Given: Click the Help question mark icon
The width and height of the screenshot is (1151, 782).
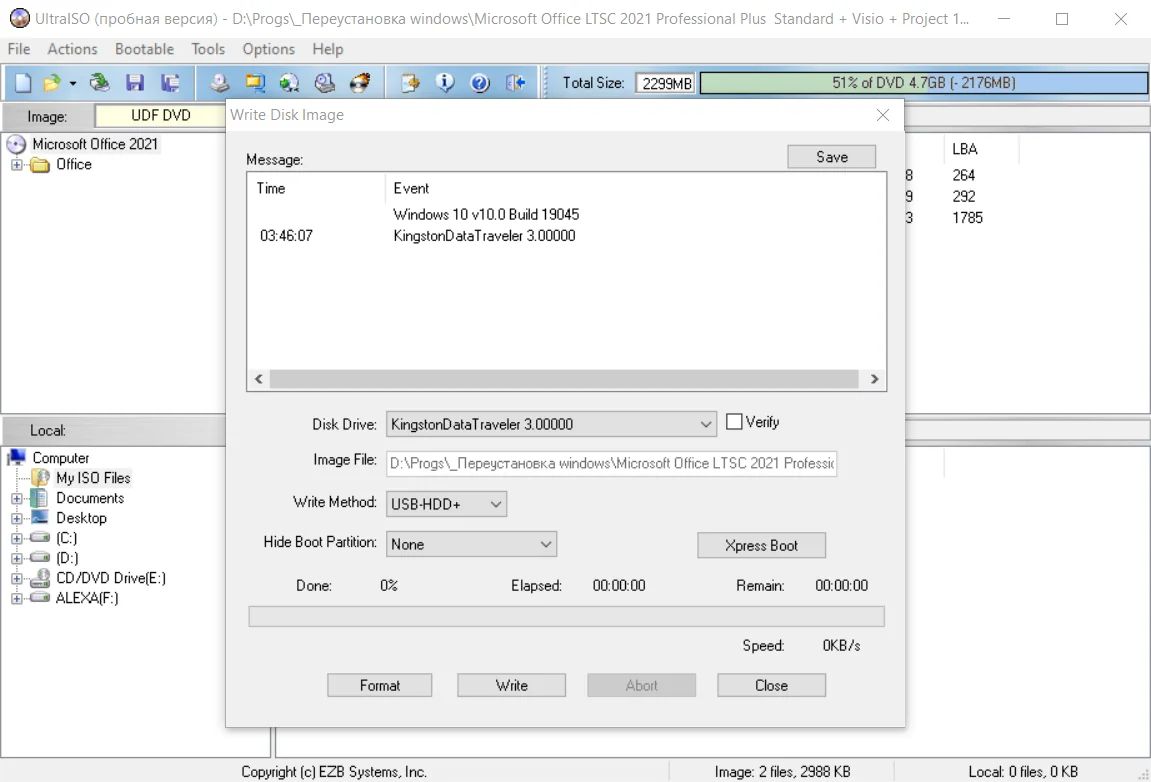Looking at the screenshot, I should point(480,82).
